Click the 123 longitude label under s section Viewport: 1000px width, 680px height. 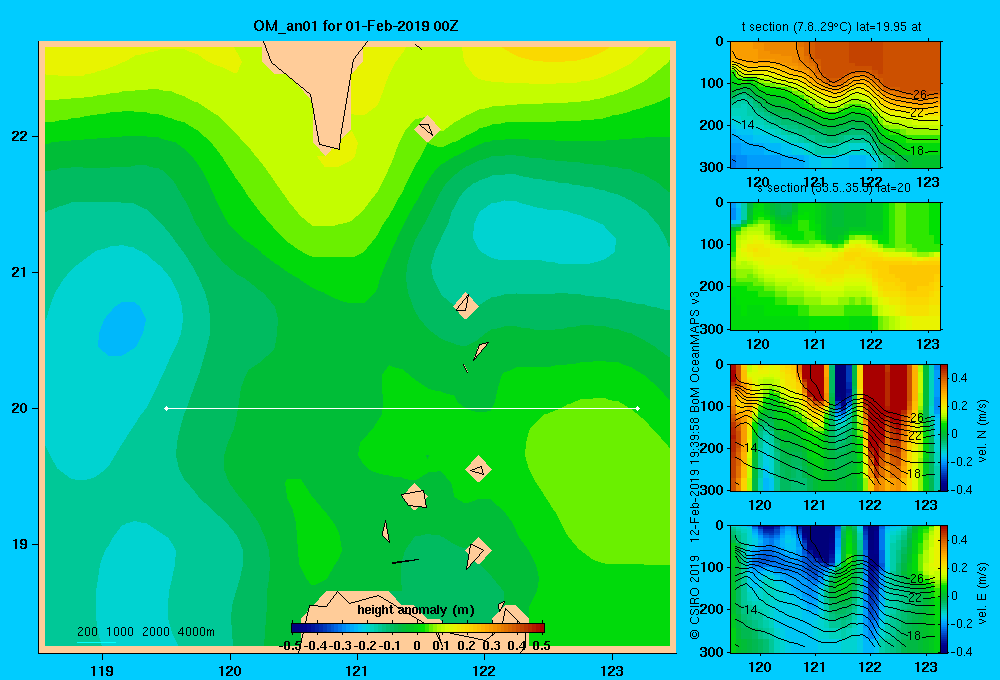click(927, 344)
